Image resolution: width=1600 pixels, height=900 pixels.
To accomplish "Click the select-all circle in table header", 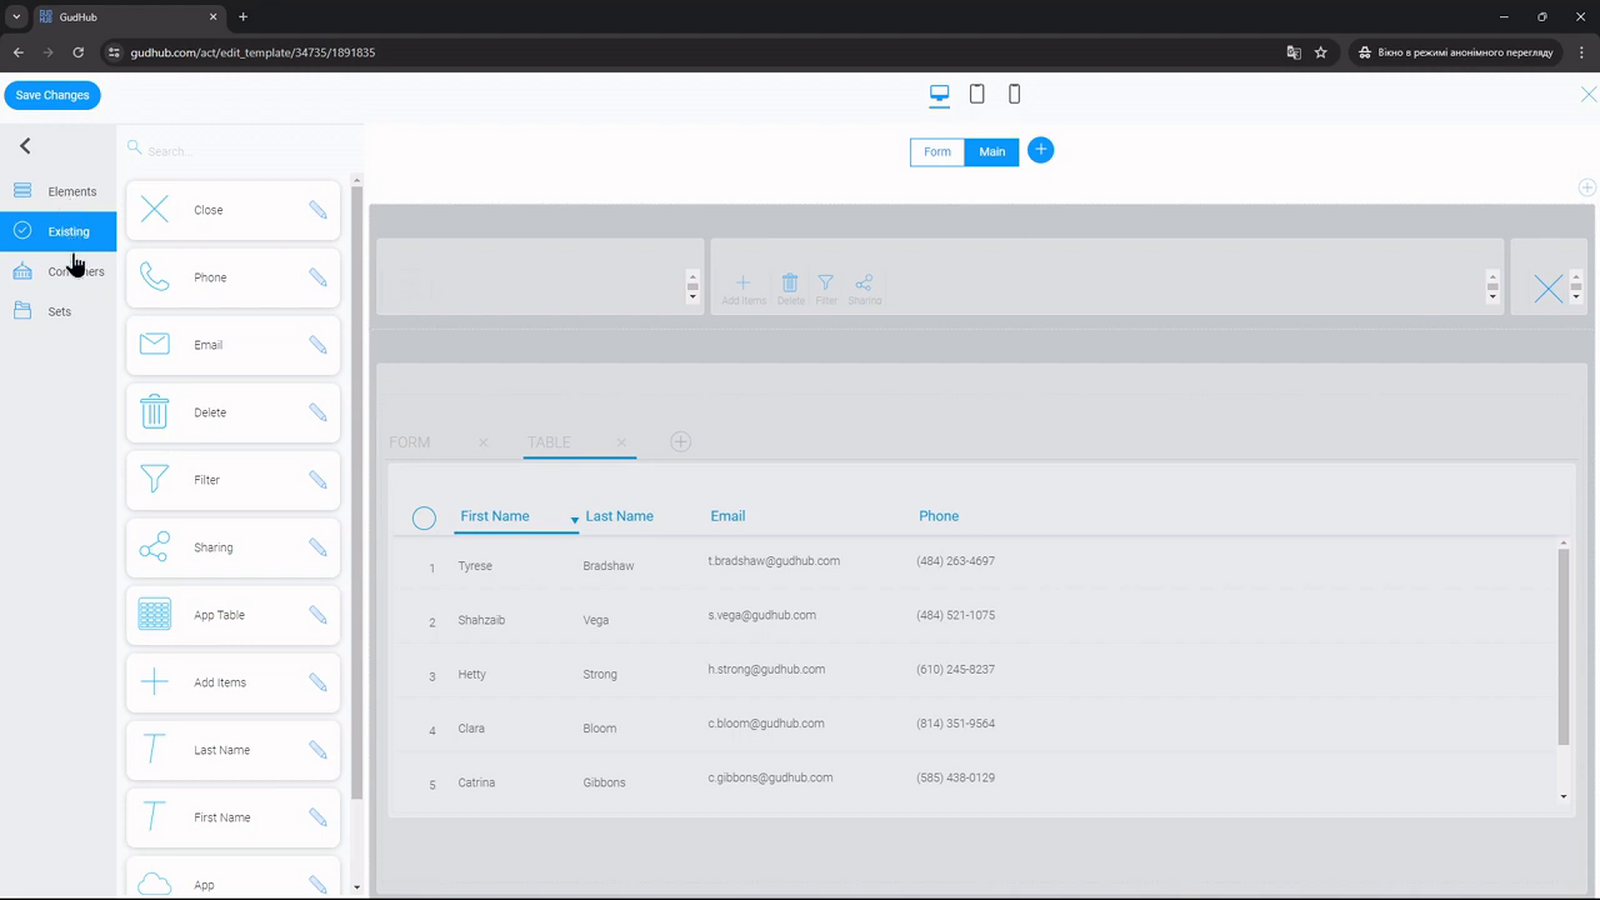I will point(424,518).
